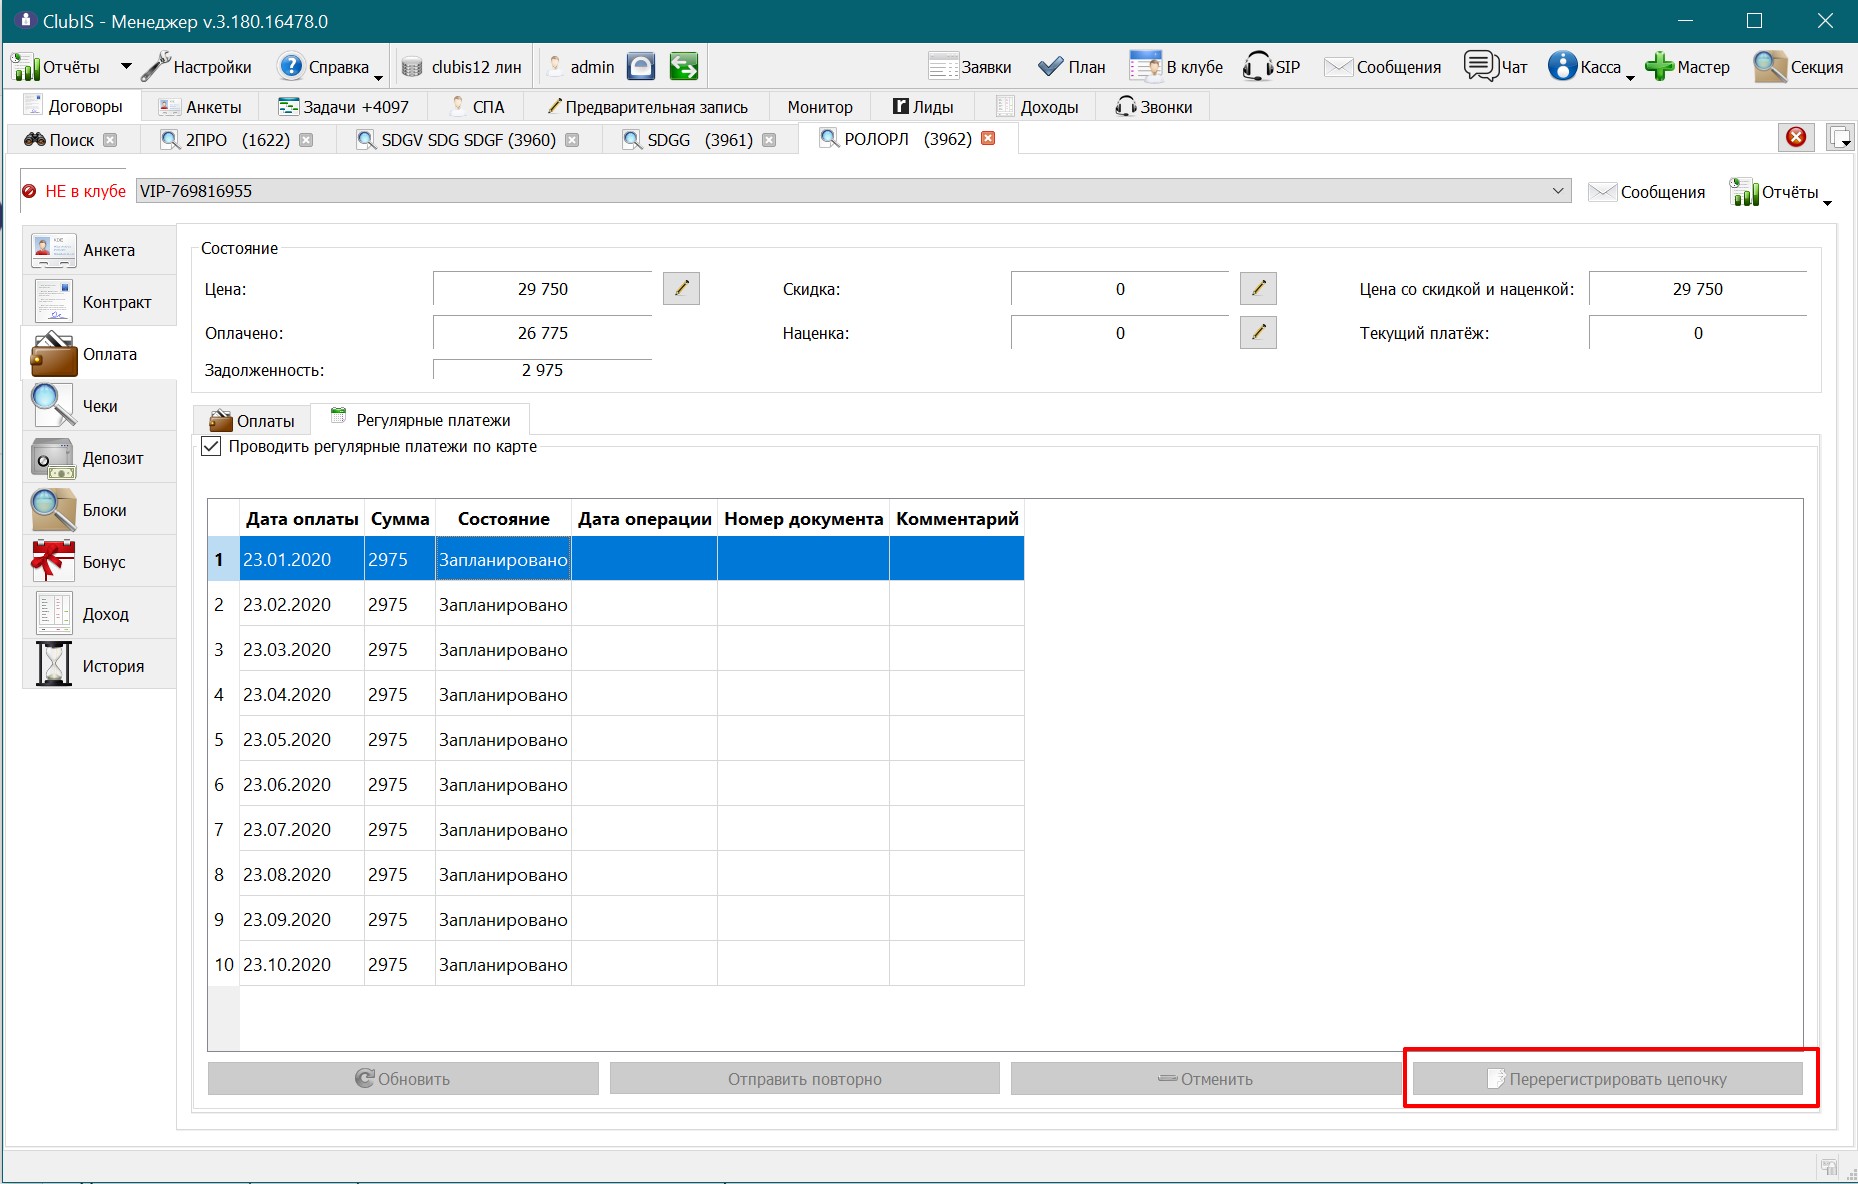This screenshot has width=1858, height=1184.
Task: Click the pencil edit icon next to Наценка
Action: coord(1258,332)
